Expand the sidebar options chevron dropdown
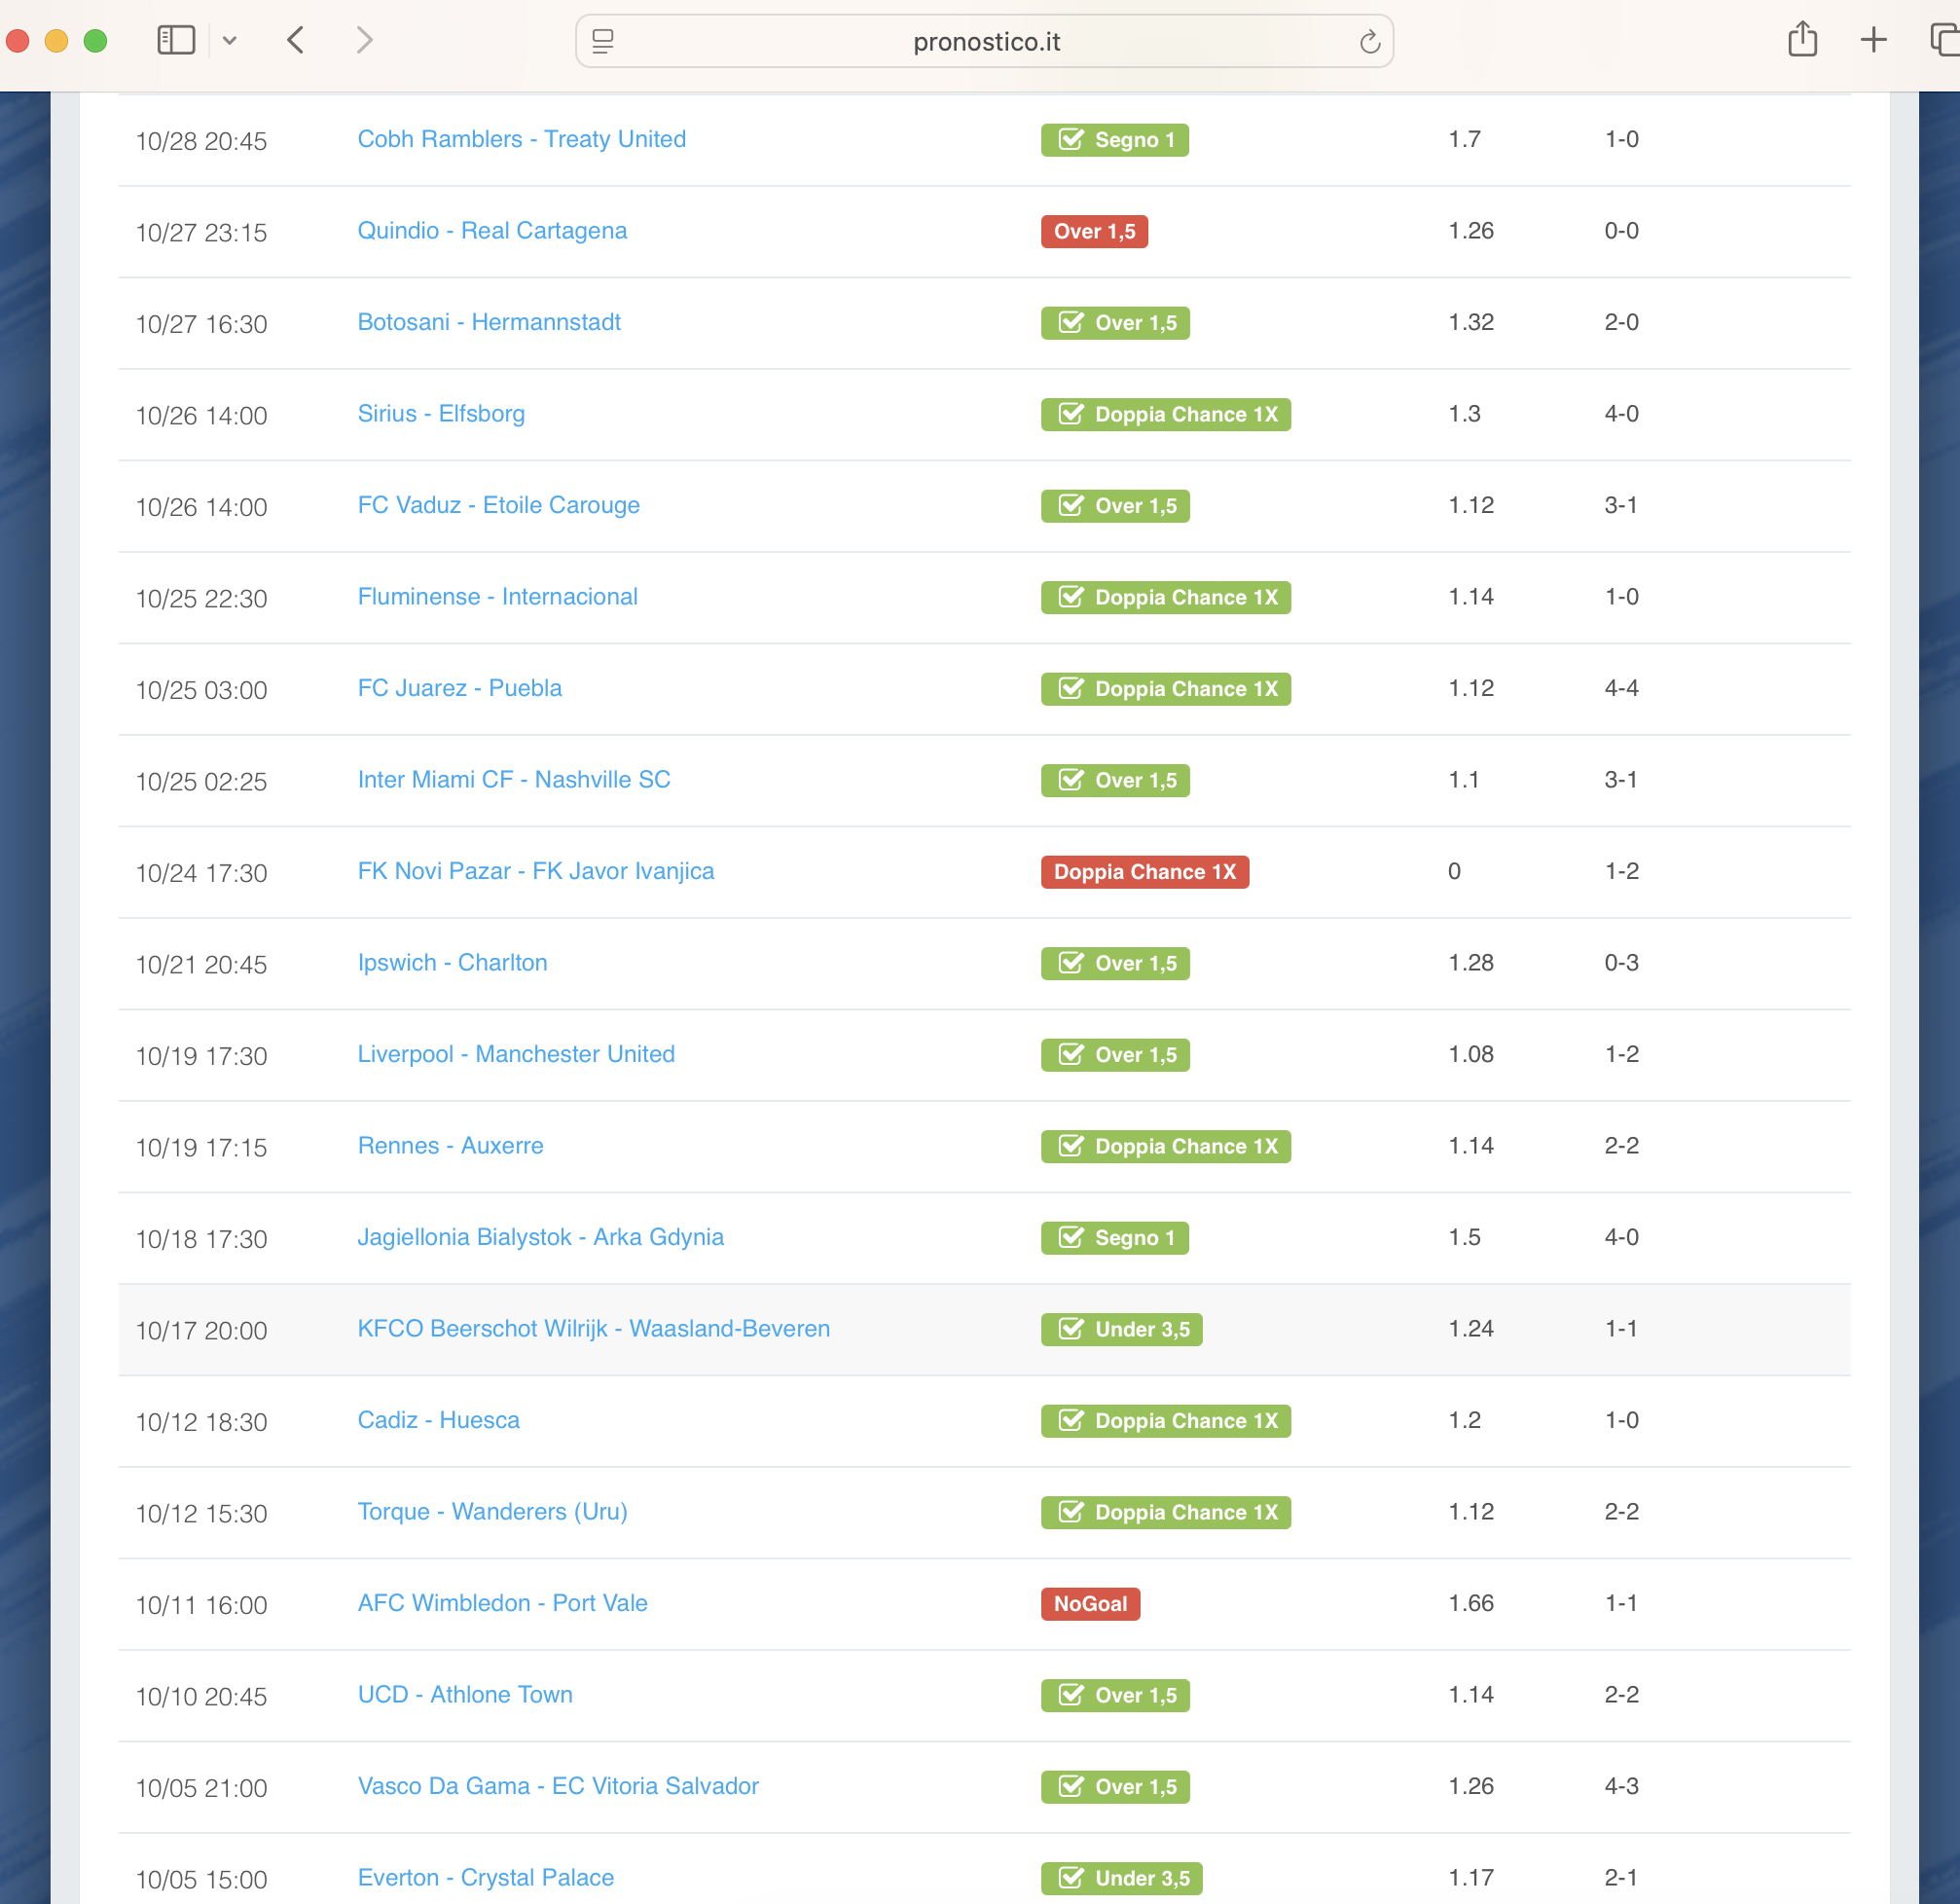The image size is (1960, 1904). 230,41
